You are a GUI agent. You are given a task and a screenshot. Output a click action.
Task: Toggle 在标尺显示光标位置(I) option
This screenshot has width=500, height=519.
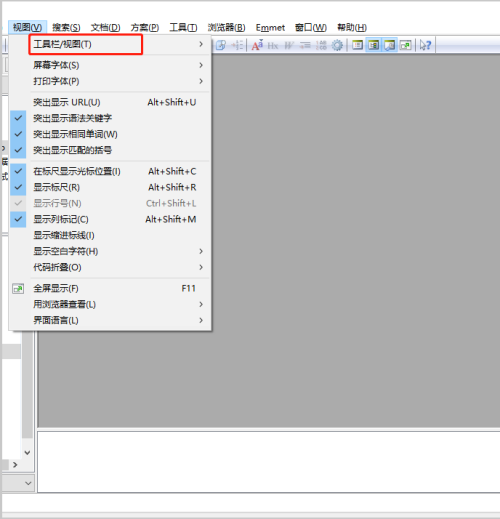[x=110, y=171]
